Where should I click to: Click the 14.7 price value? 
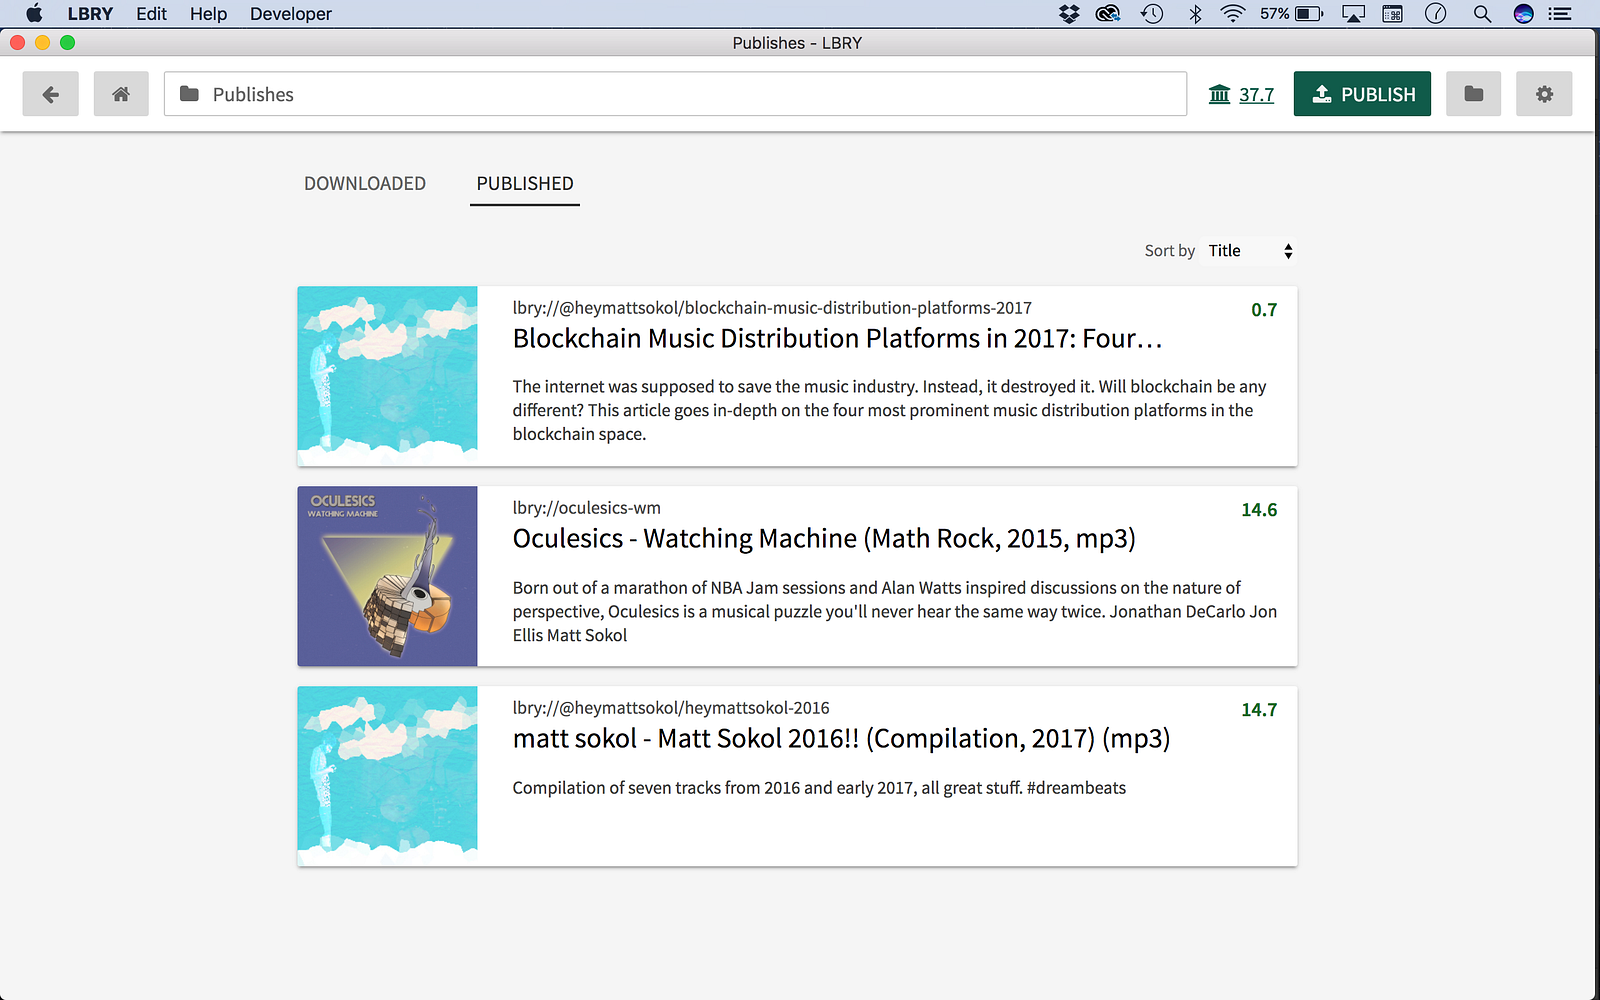click(1259, 710)
